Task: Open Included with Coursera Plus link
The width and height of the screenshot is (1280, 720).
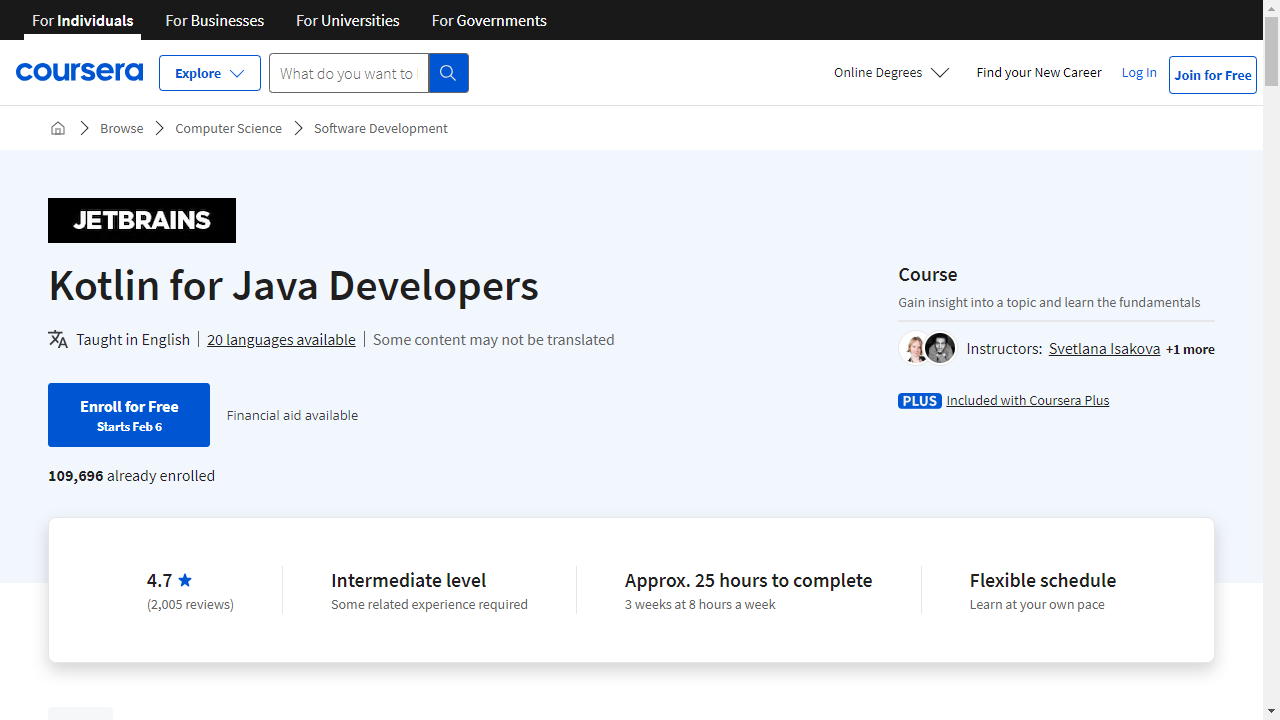Action: [x=1028, y=401]
